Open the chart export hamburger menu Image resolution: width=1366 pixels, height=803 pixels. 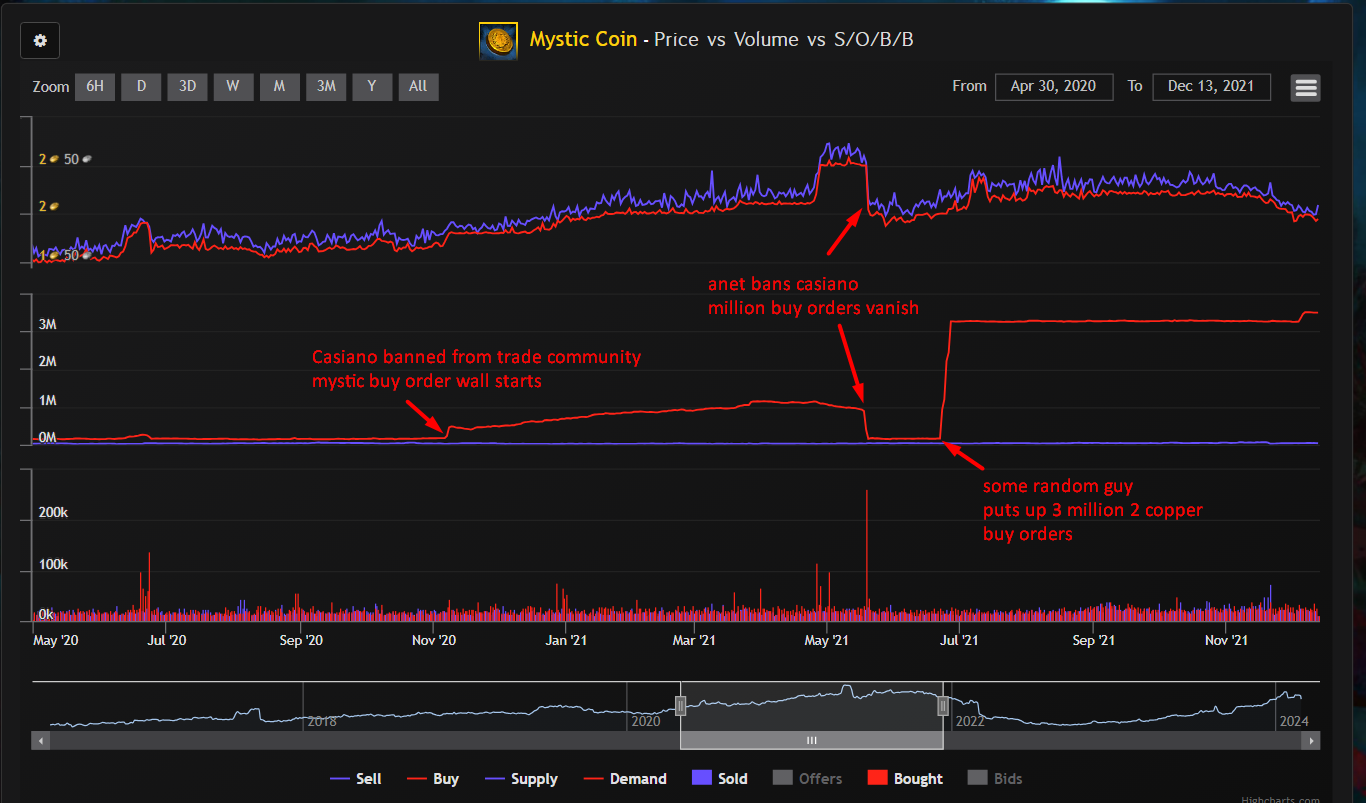1306,87
